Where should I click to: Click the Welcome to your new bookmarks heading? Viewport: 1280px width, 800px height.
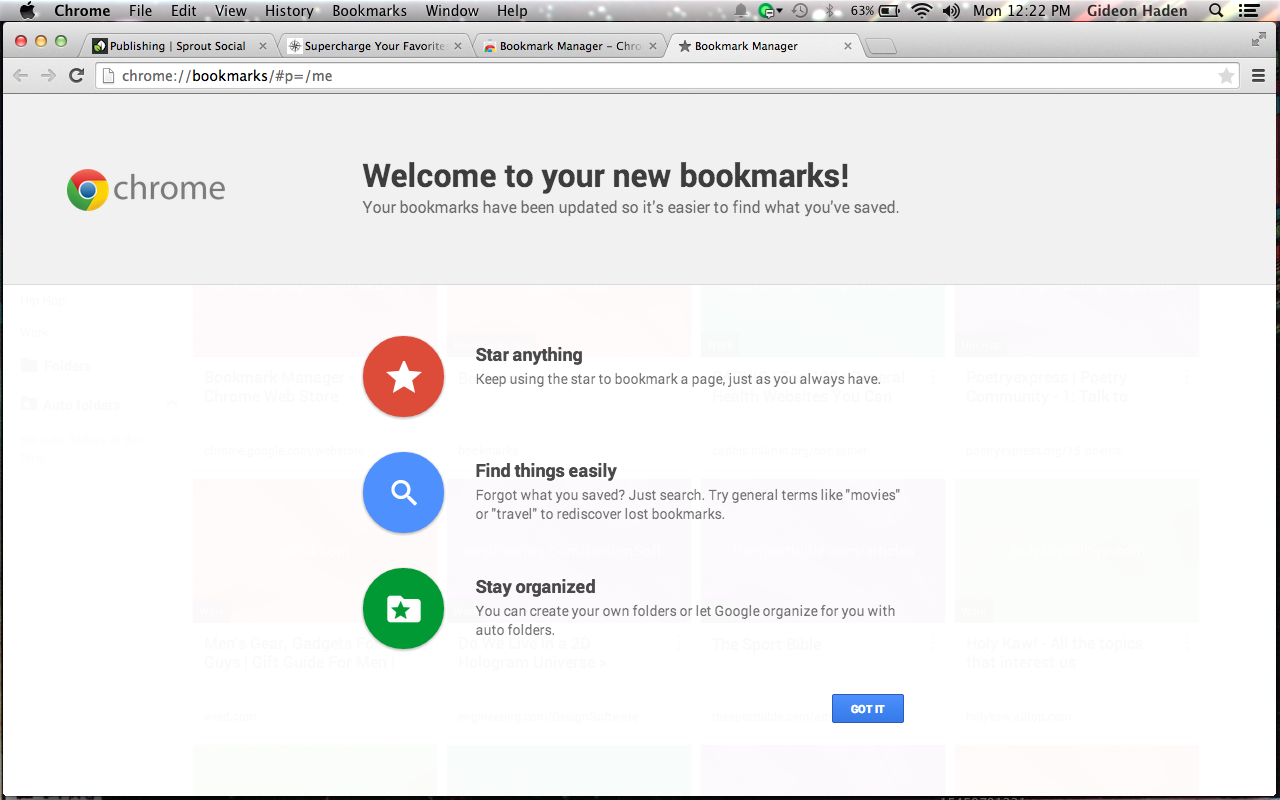tap(605, 175)
